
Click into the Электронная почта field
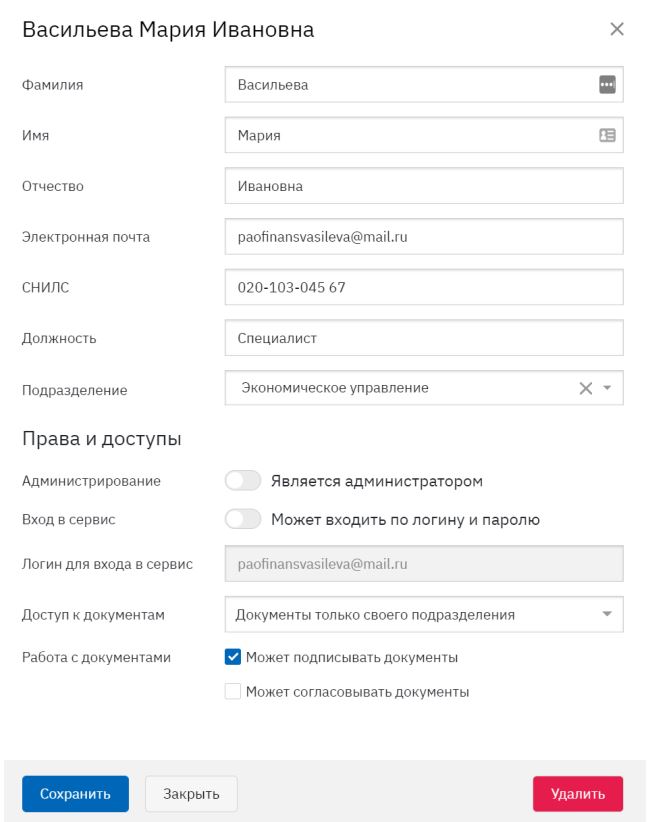point(424,236)
